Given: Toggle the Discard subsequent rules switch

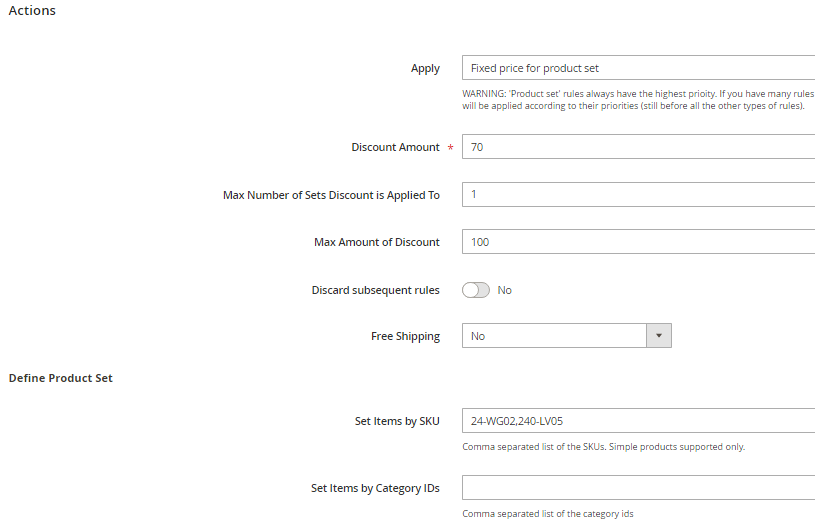Looking at the screenshot, I should pyautogui.click(x=476, y=290).
